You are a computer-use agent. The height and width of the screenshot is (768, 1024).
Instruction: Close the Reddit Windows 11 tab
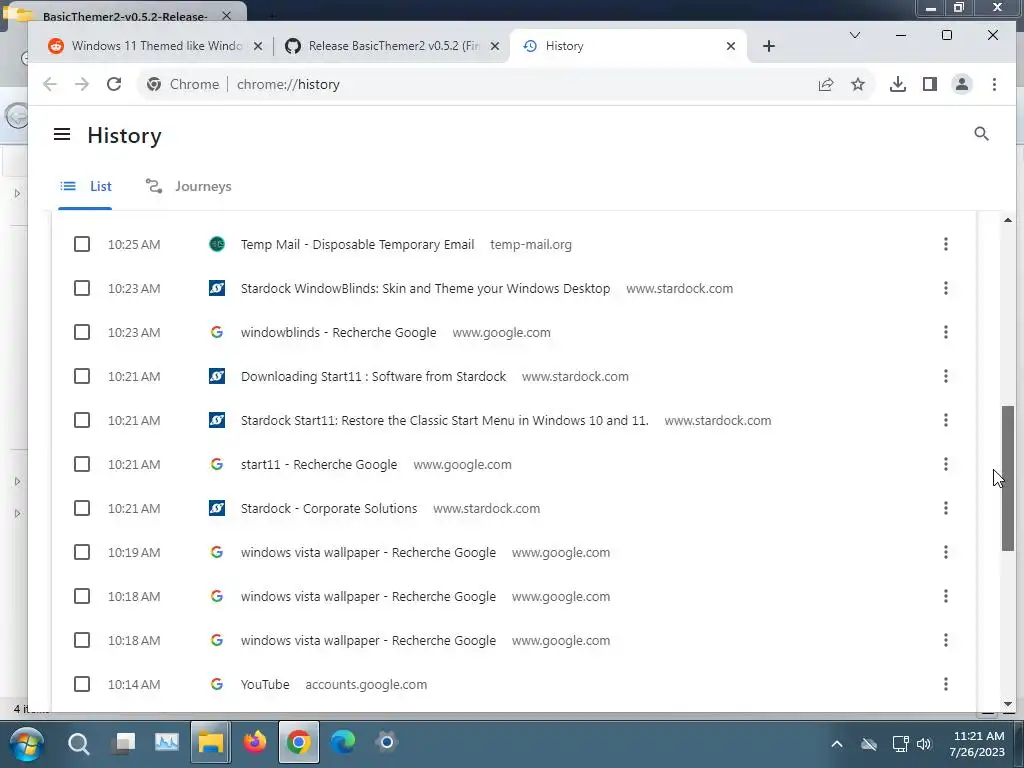pos(258,46)
